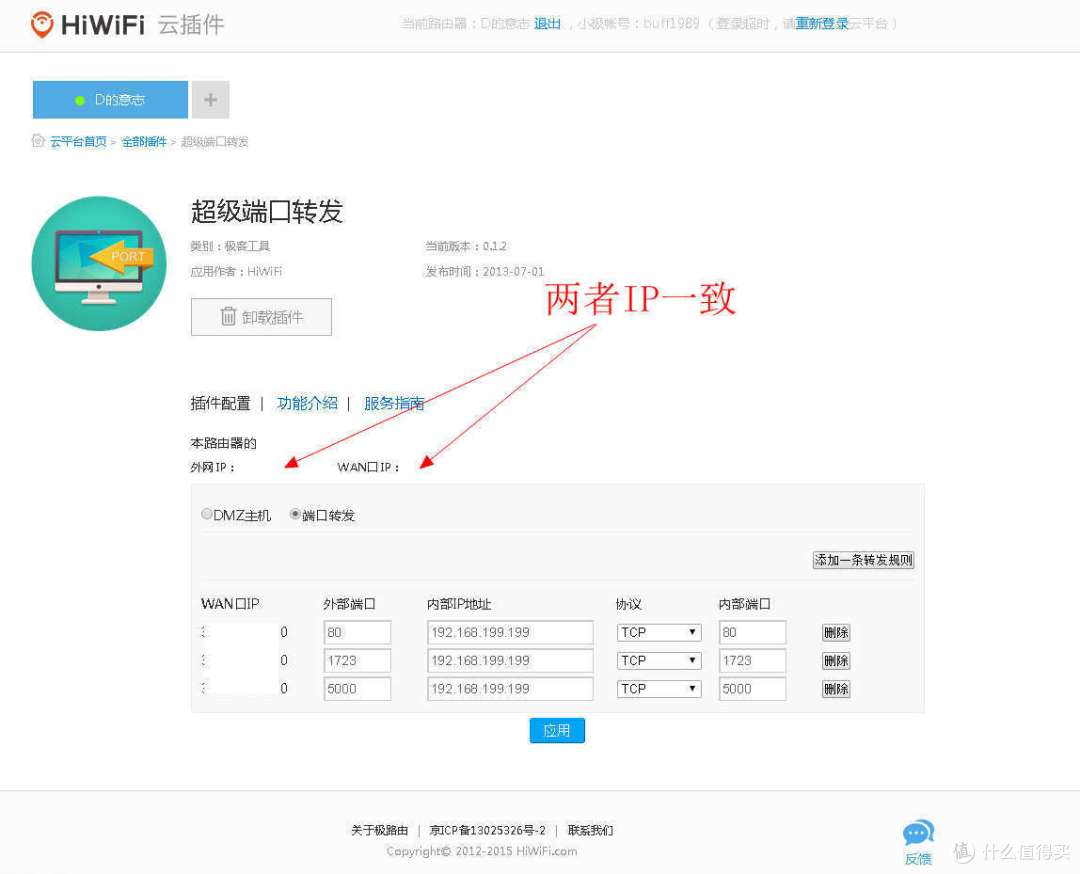Click the 协议 column header
Viewport: 1080px width, 874px height.
629,604
